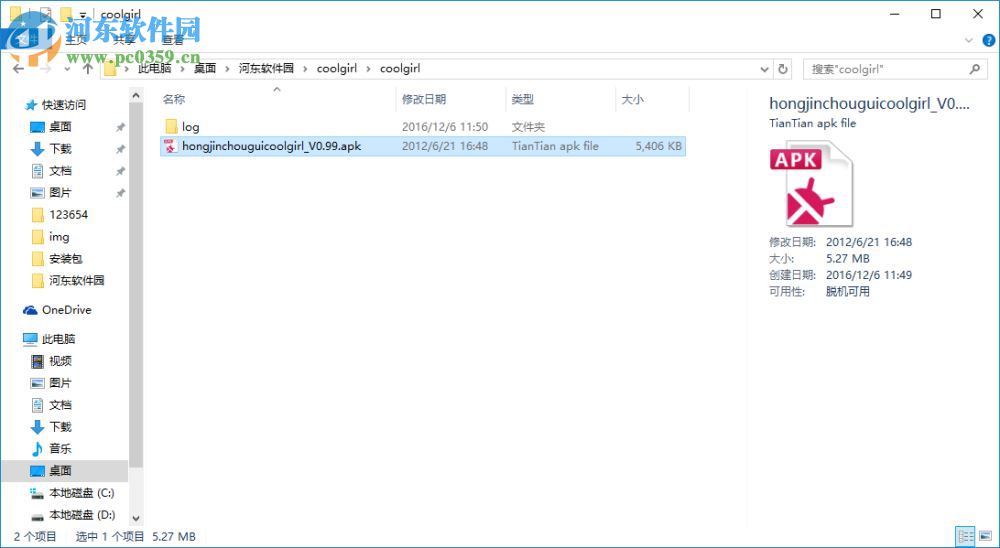Open 下载 arrow icon under 此电脑
The height and width of the screenshot is (548, 1000).
coord(38,427)
